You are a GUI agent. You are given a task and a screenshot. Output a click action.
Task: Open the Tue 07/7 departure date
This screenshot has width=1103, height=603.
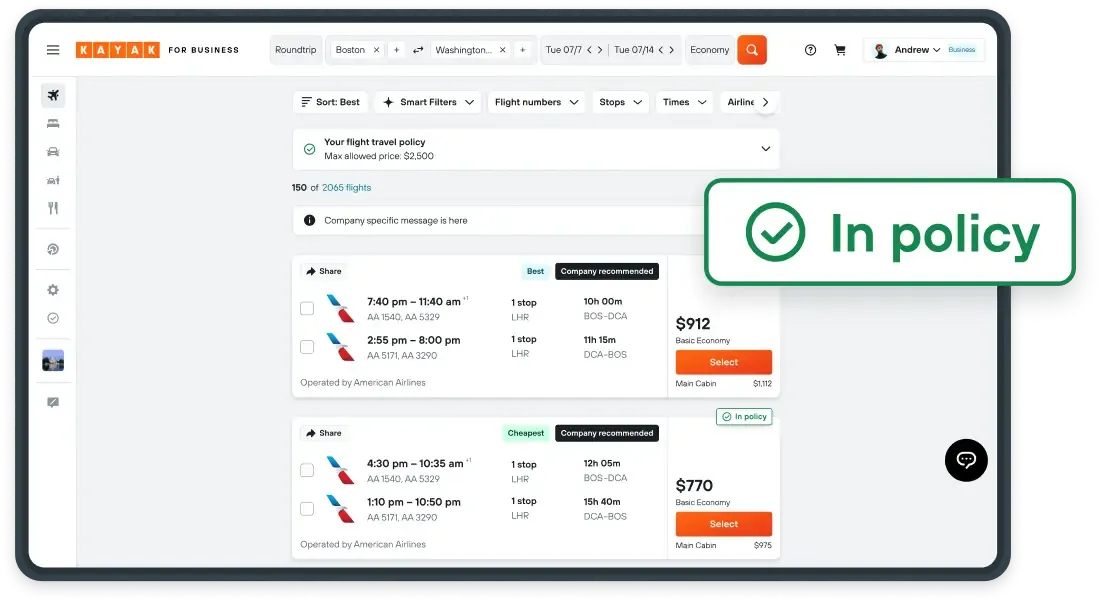pyautogui.click(x=563, y=50)
